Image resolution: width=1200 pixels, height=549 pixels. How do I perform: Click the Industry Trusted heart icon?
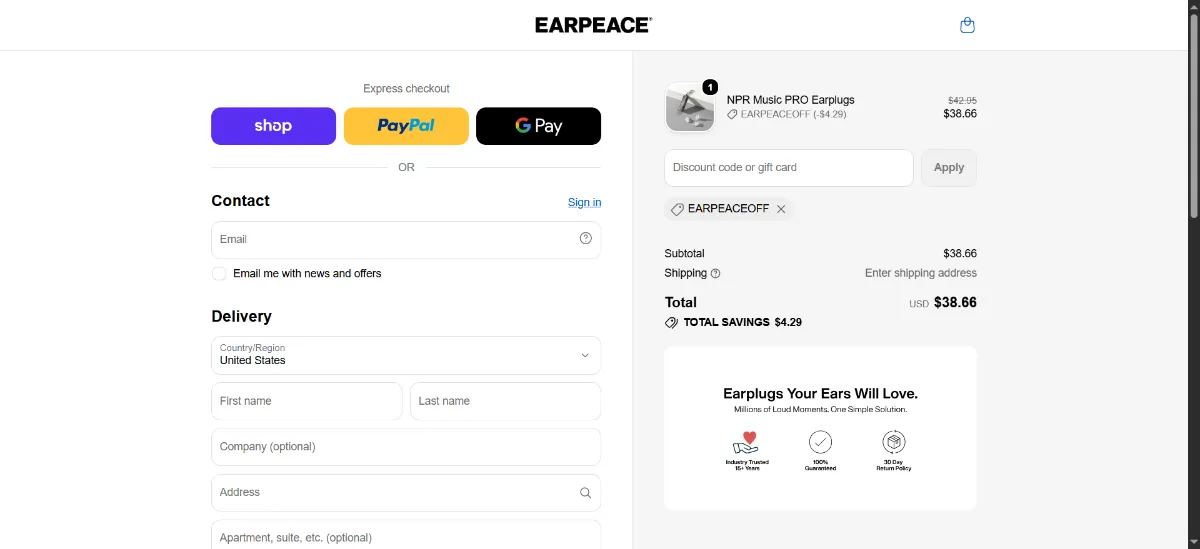744,442
